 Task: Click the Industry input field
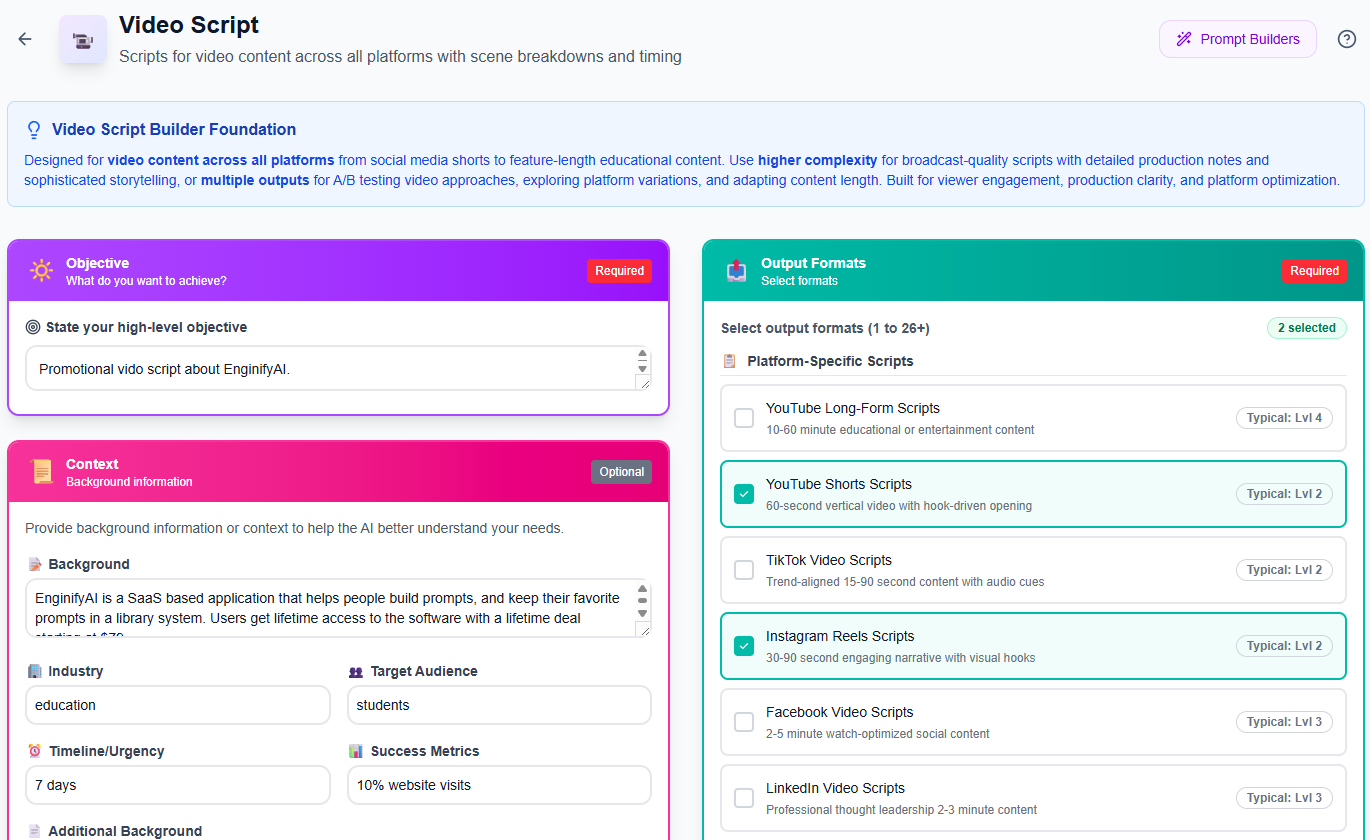(178, 705)
